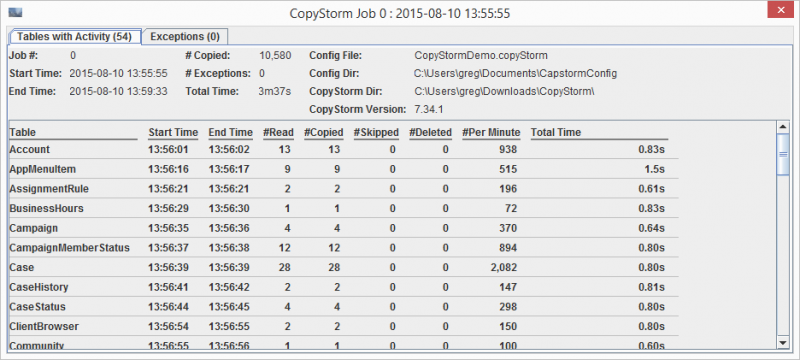Sort by the Total Time column header
800x360 pixels.
pos(599,133)
